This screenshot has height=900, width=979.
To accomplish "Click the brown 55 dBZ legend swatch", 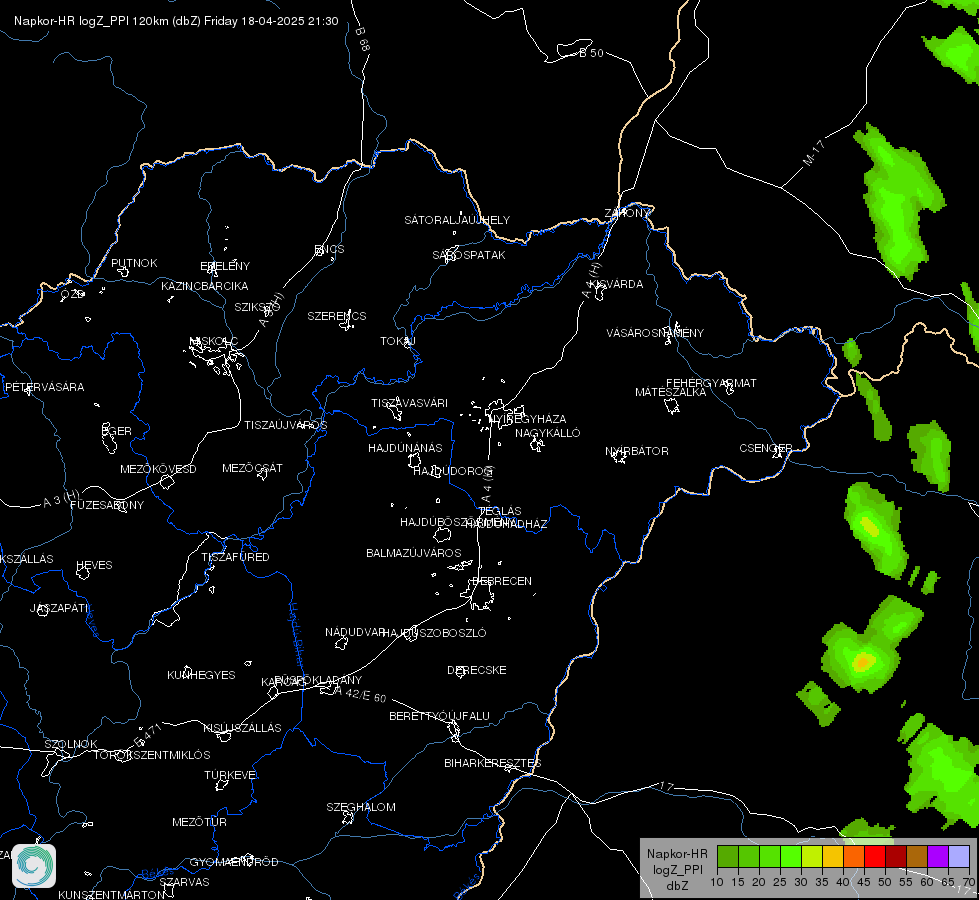I will 917,857.
